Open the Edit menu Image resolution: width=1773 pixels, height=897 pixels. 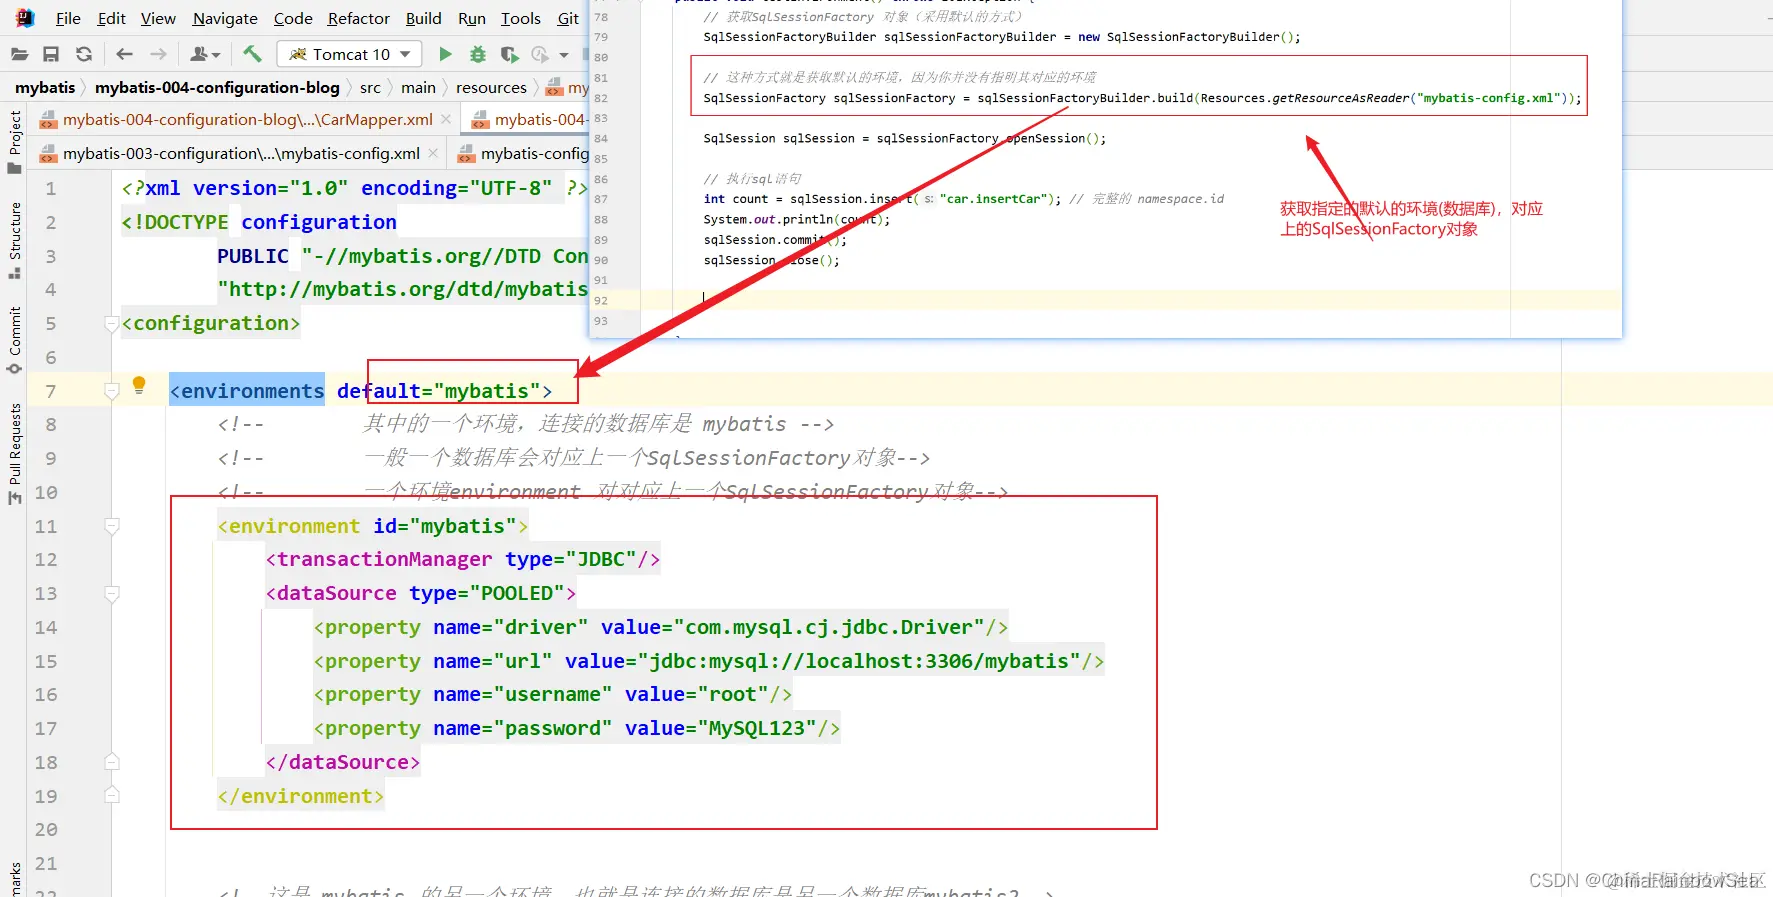pyautogui.click(x=111, y=18)
